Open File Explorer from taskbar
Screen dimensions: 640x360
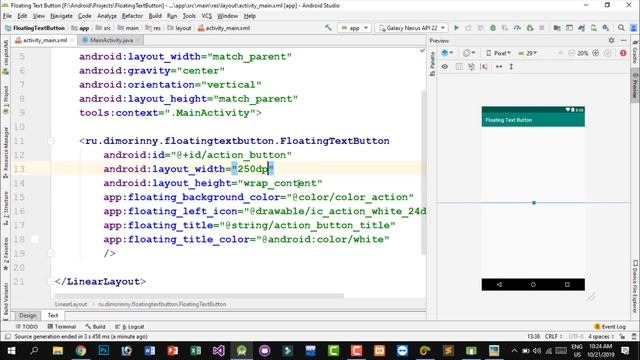coord(58,351)
